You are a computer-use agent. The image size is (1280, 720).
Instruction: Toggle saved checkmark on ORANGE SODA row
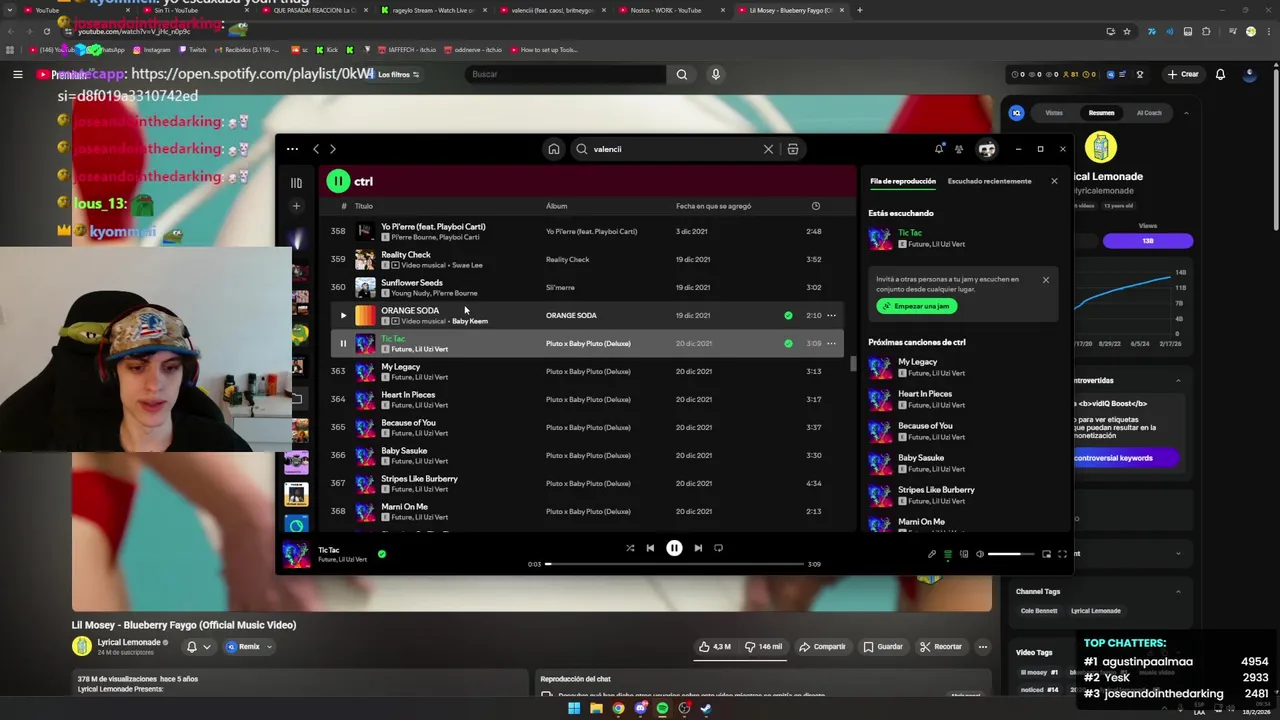[788, 315]
